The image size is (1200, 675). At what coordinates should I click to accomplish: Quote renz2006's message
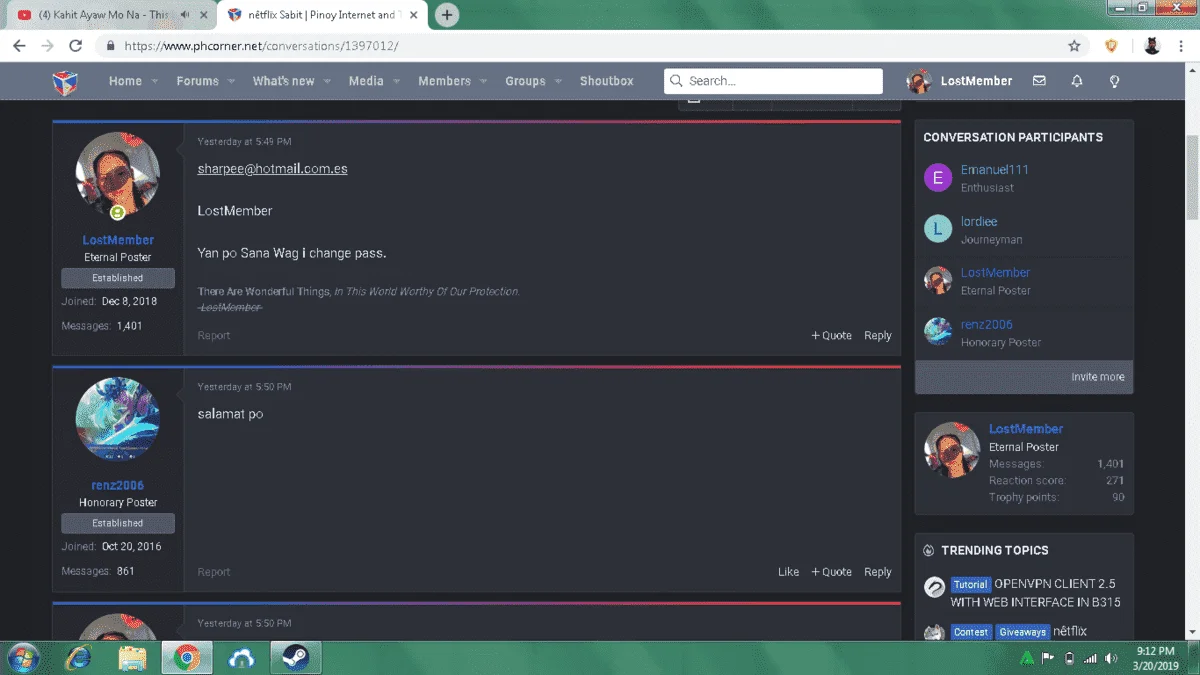click(x=831, y=572)
